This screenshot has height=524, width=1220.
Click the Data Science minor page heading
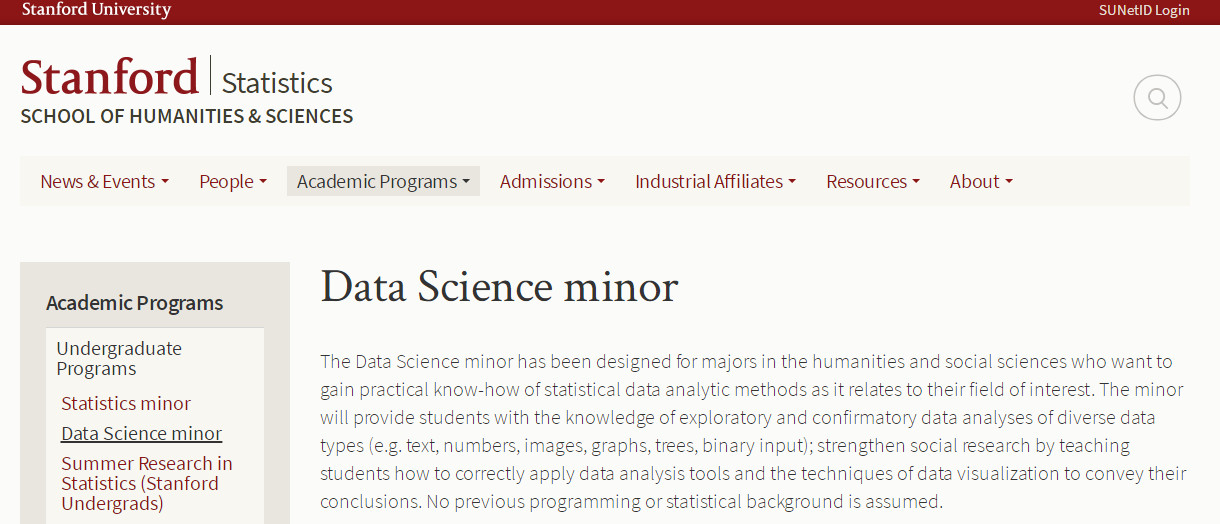[499, 287]
